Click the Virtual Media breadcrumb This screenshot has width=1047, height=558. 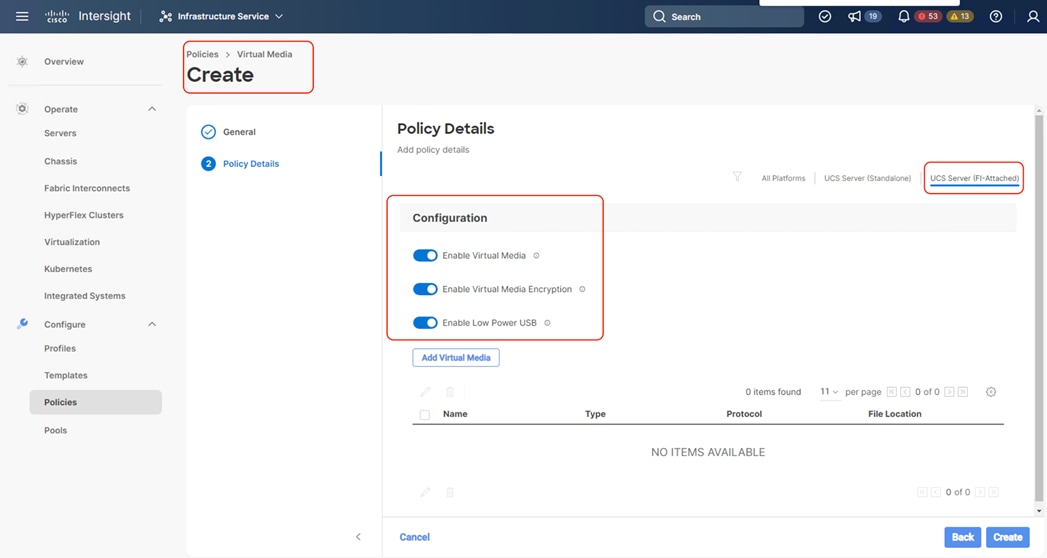point(264,54)
